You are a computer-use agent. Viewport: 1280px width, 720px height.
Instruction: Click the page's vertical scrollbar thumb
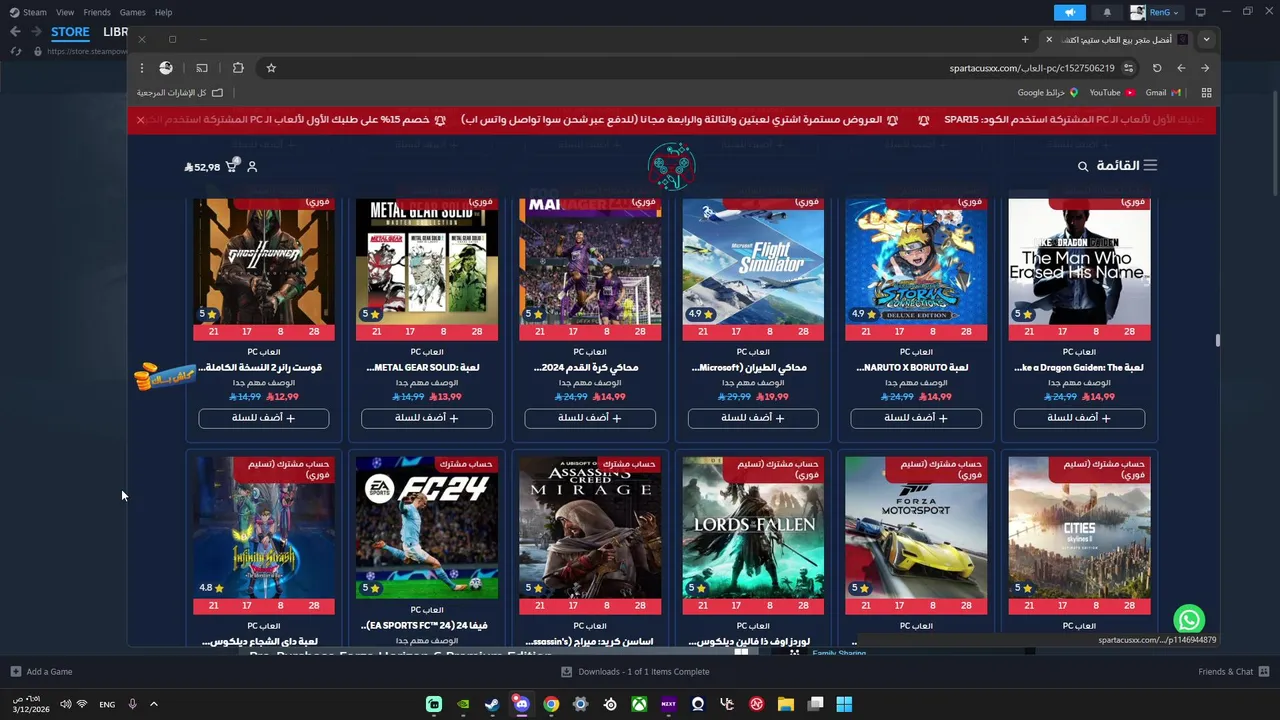point(1217,341)
